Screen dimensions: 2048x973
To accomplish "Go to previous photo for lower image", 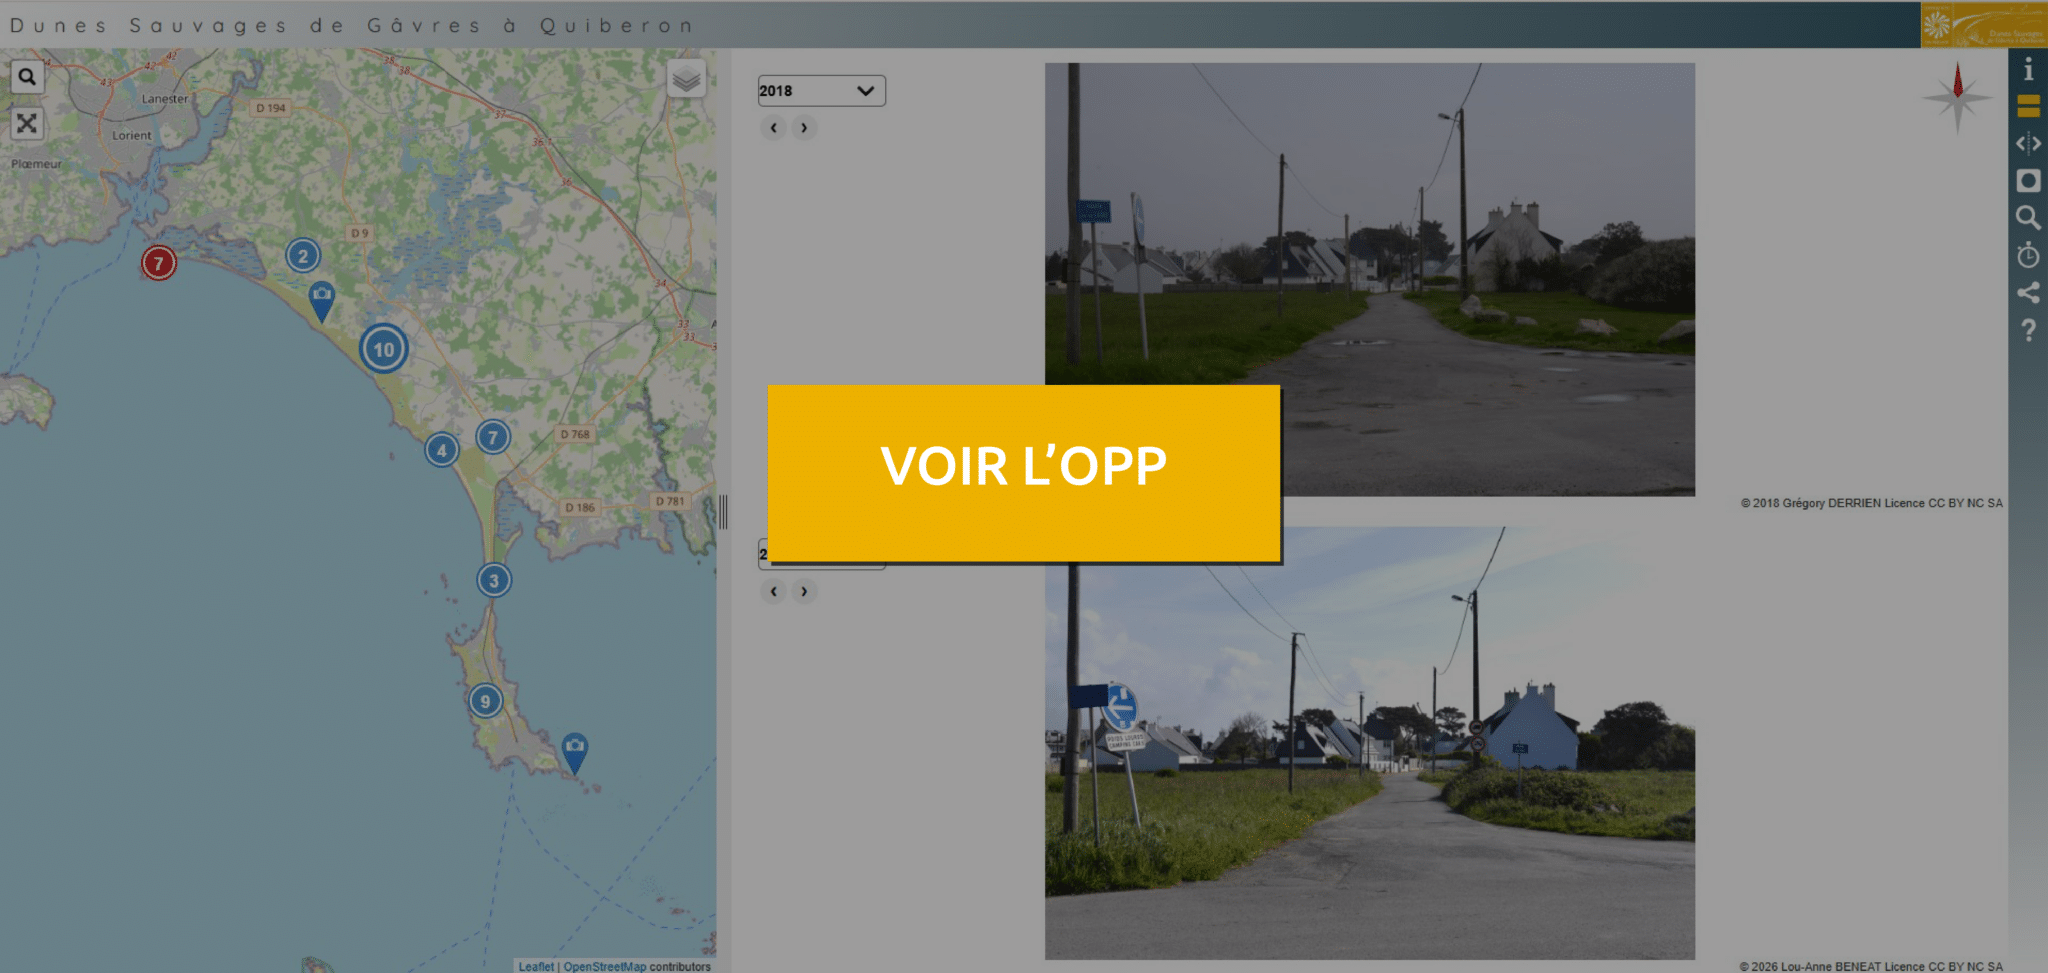I will (x=773, y=591).
